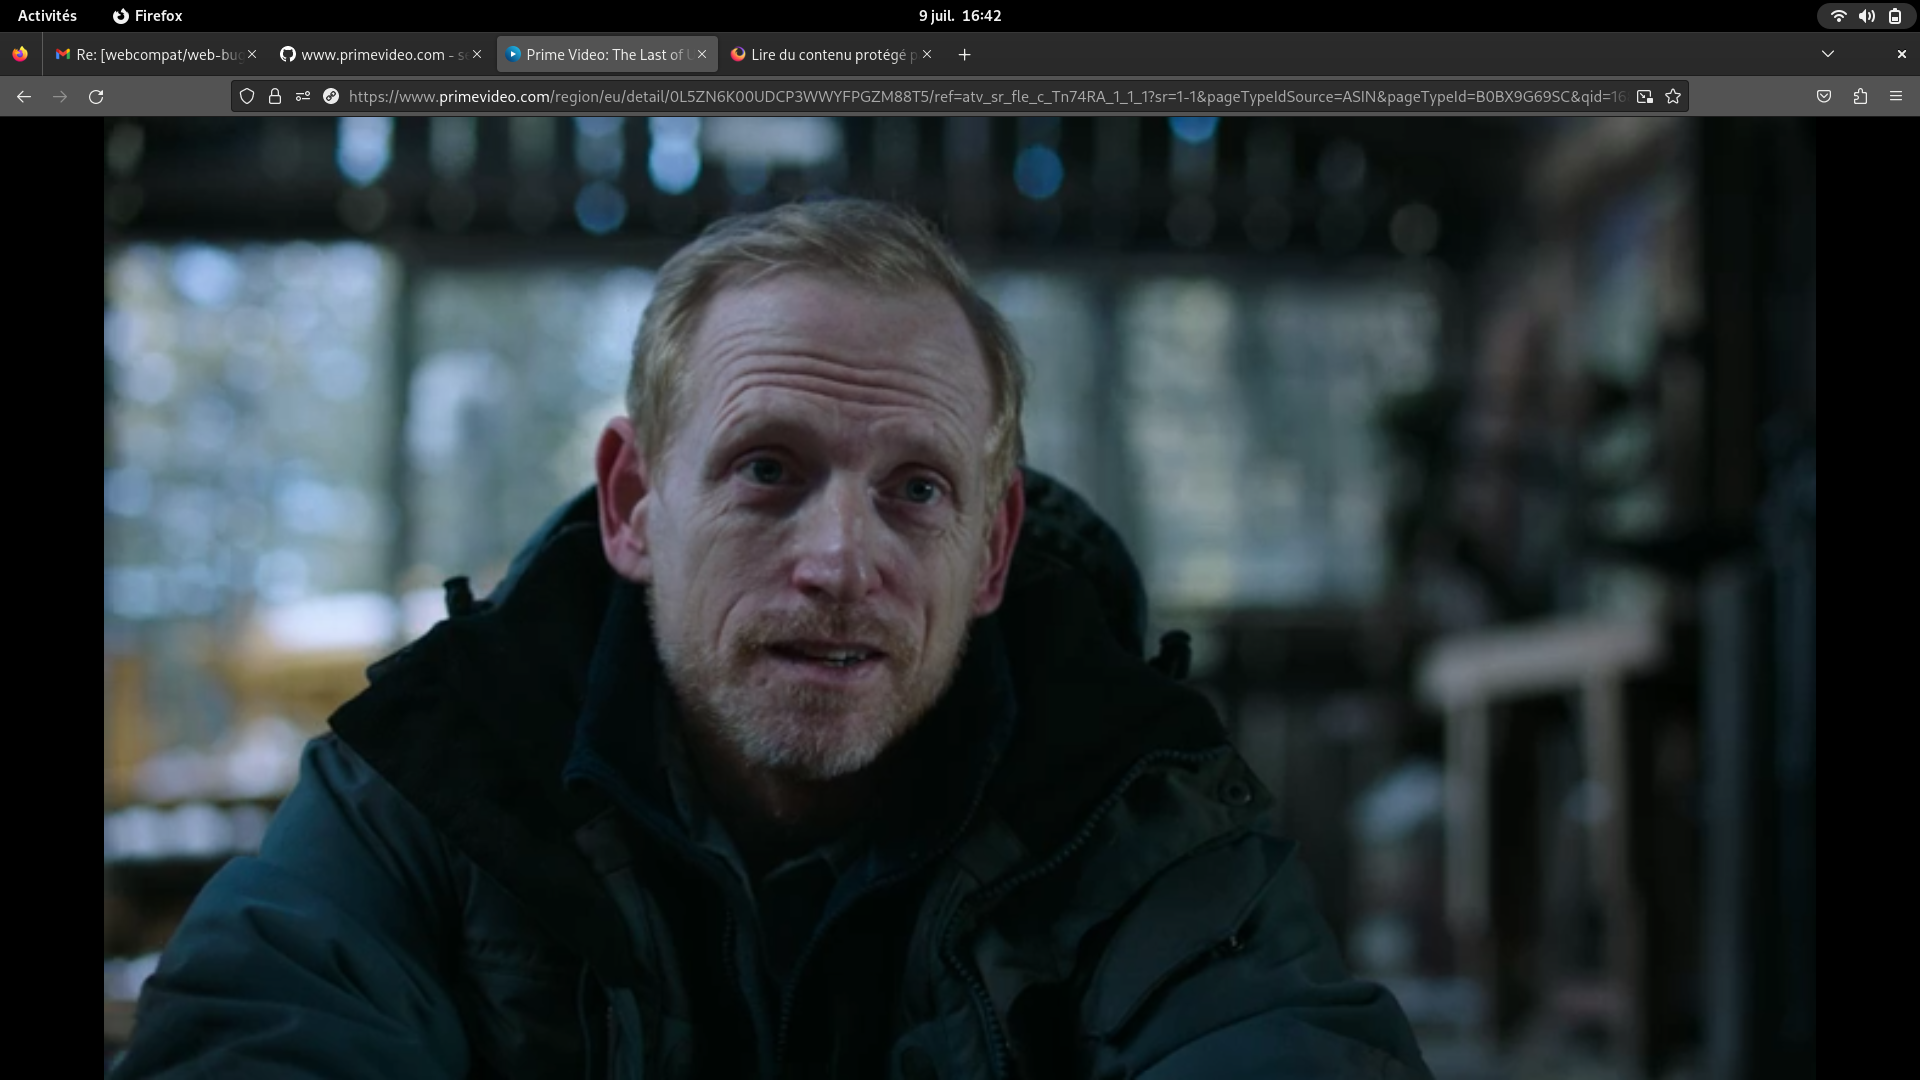Reload the Prime Video page
Viewport: 1920px width, 1080px height.
[x=96, y=96]
